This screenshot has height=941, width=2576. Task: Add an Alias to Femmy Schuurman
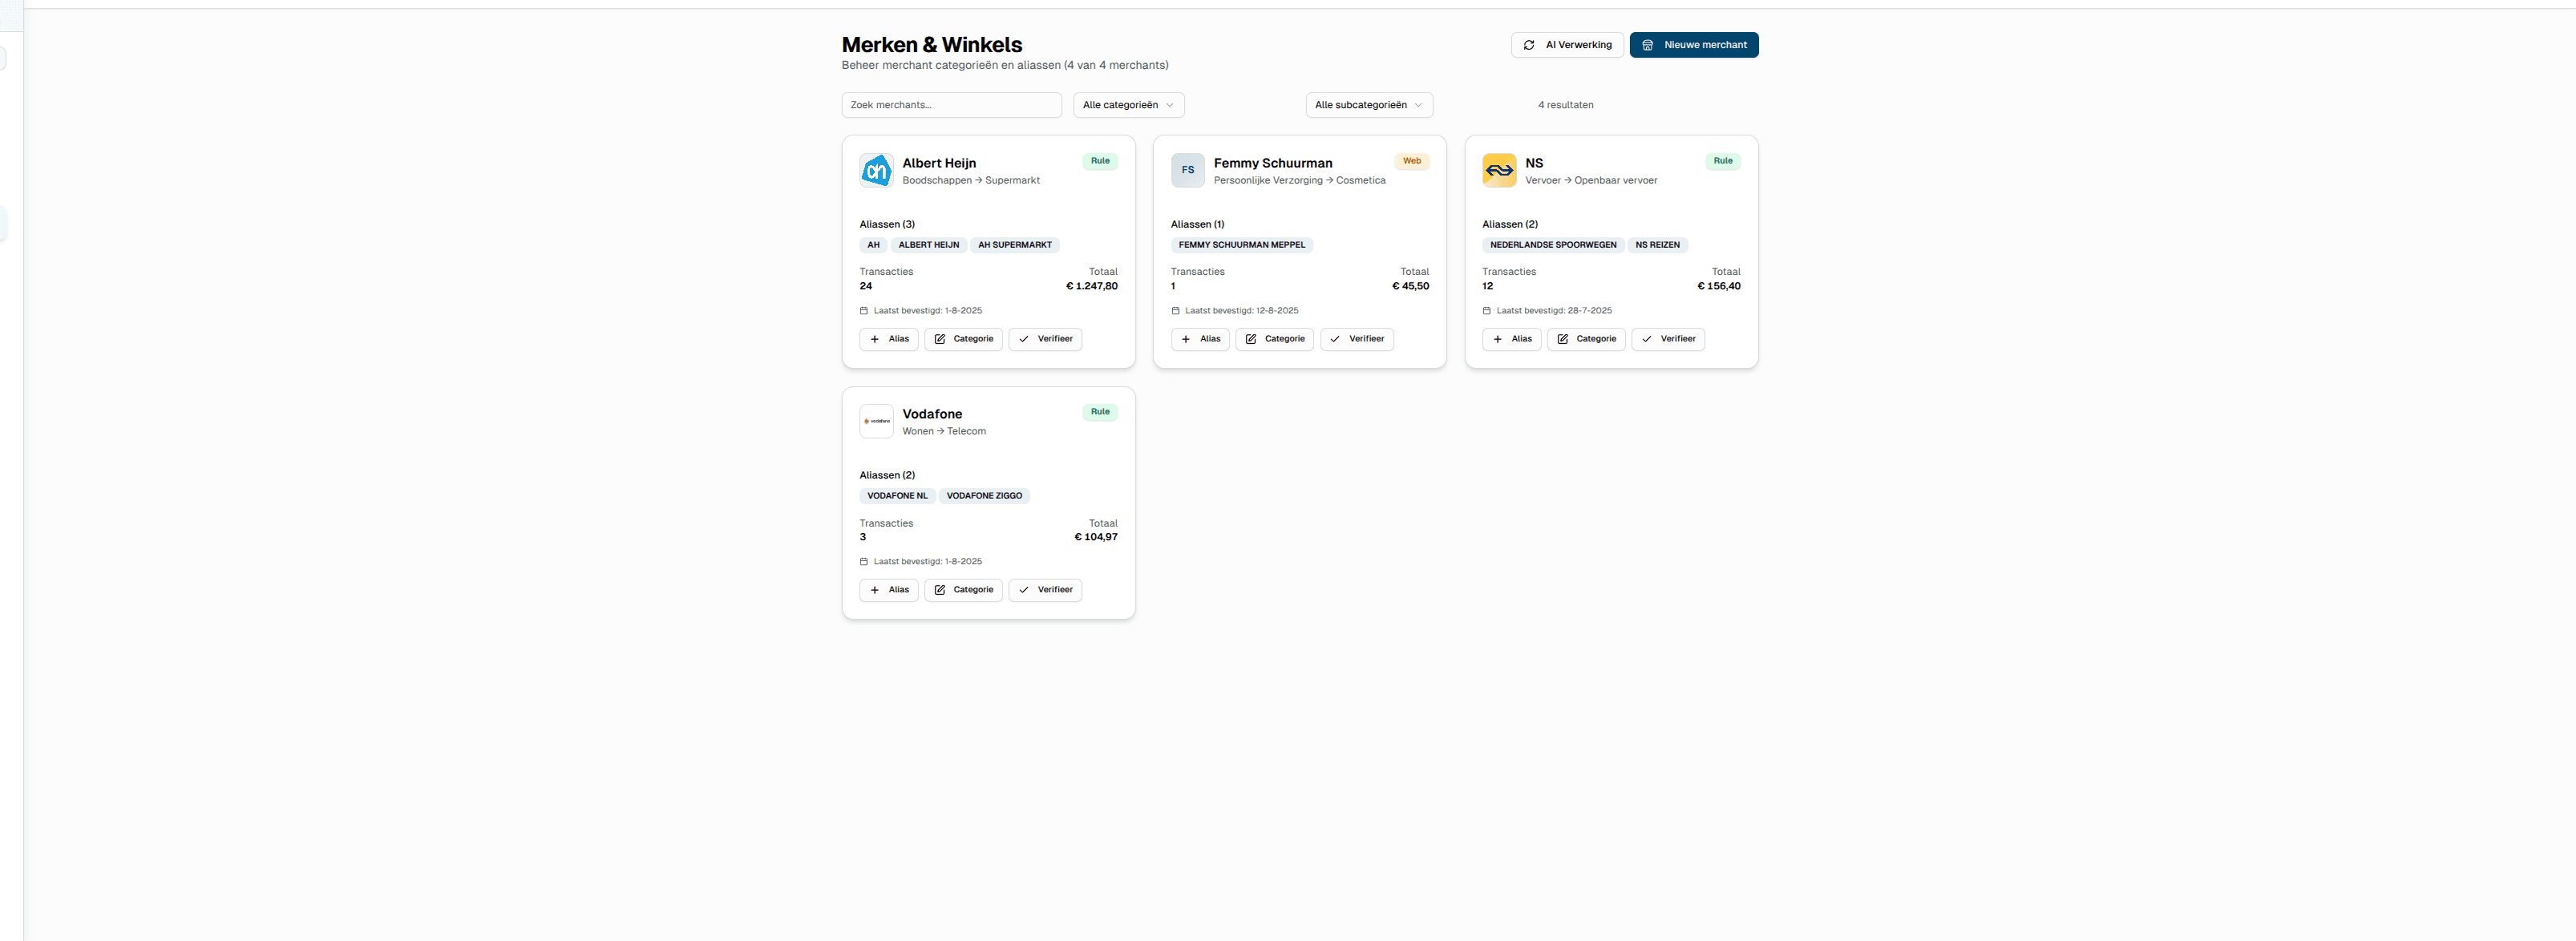1200,339
